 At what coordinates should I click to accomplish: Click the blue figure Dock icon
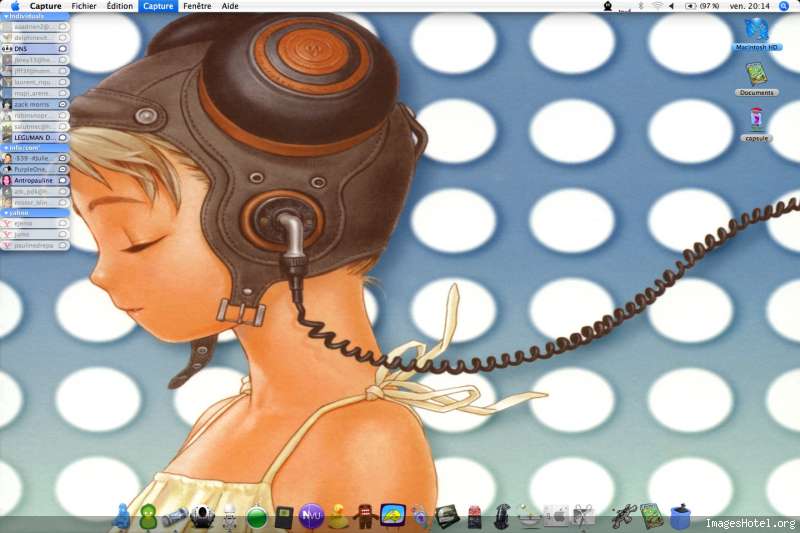tap(121, 516)
